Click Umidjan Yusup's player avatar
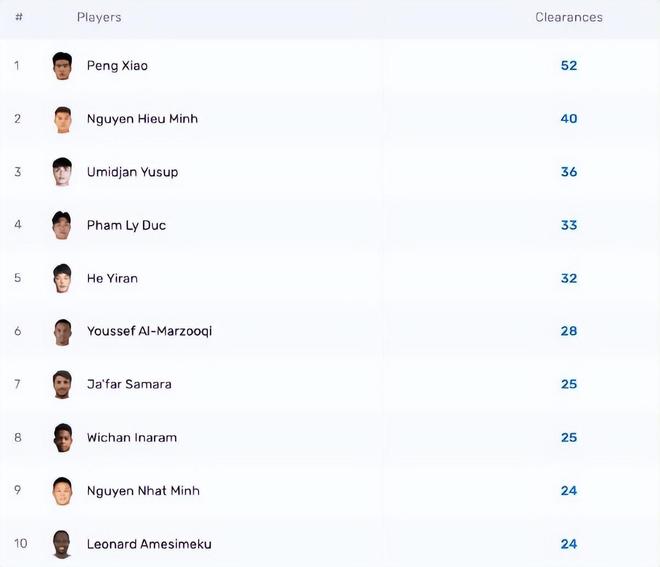The image size is (660, 567). click(62, 172)
